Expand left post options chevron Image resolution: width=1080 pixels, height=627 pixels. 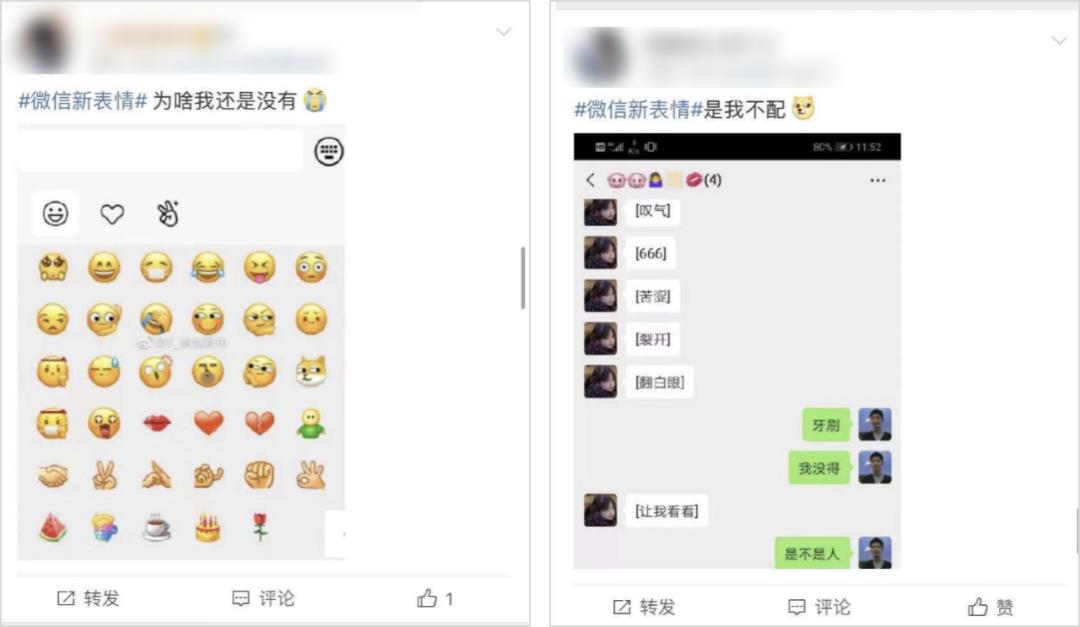pyautogui.click(x=503, y=32)
